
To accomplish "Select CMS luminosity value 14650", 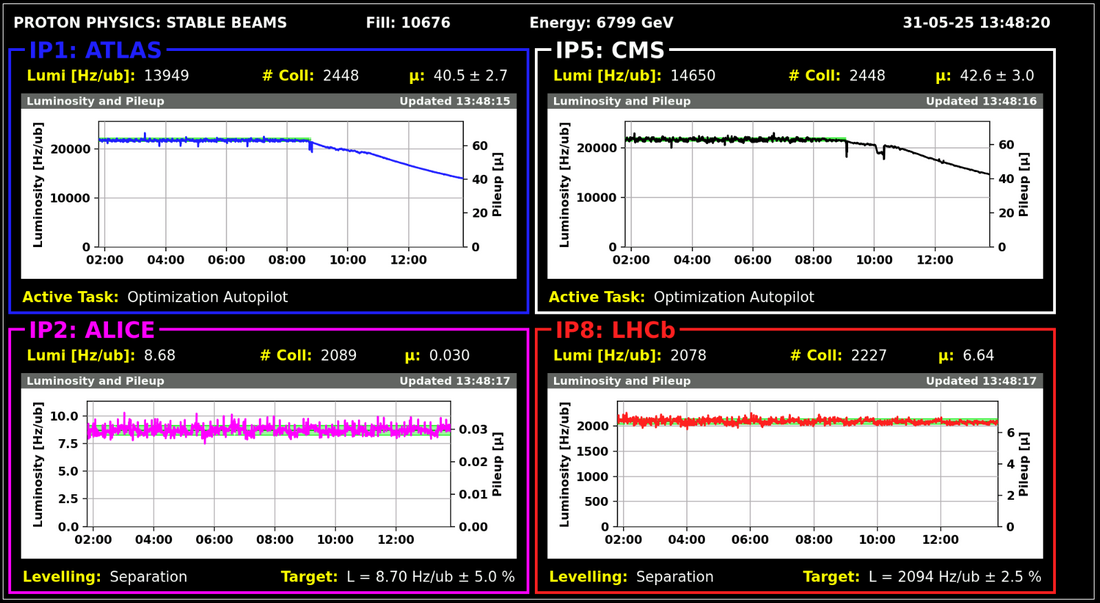I will 693,76.
